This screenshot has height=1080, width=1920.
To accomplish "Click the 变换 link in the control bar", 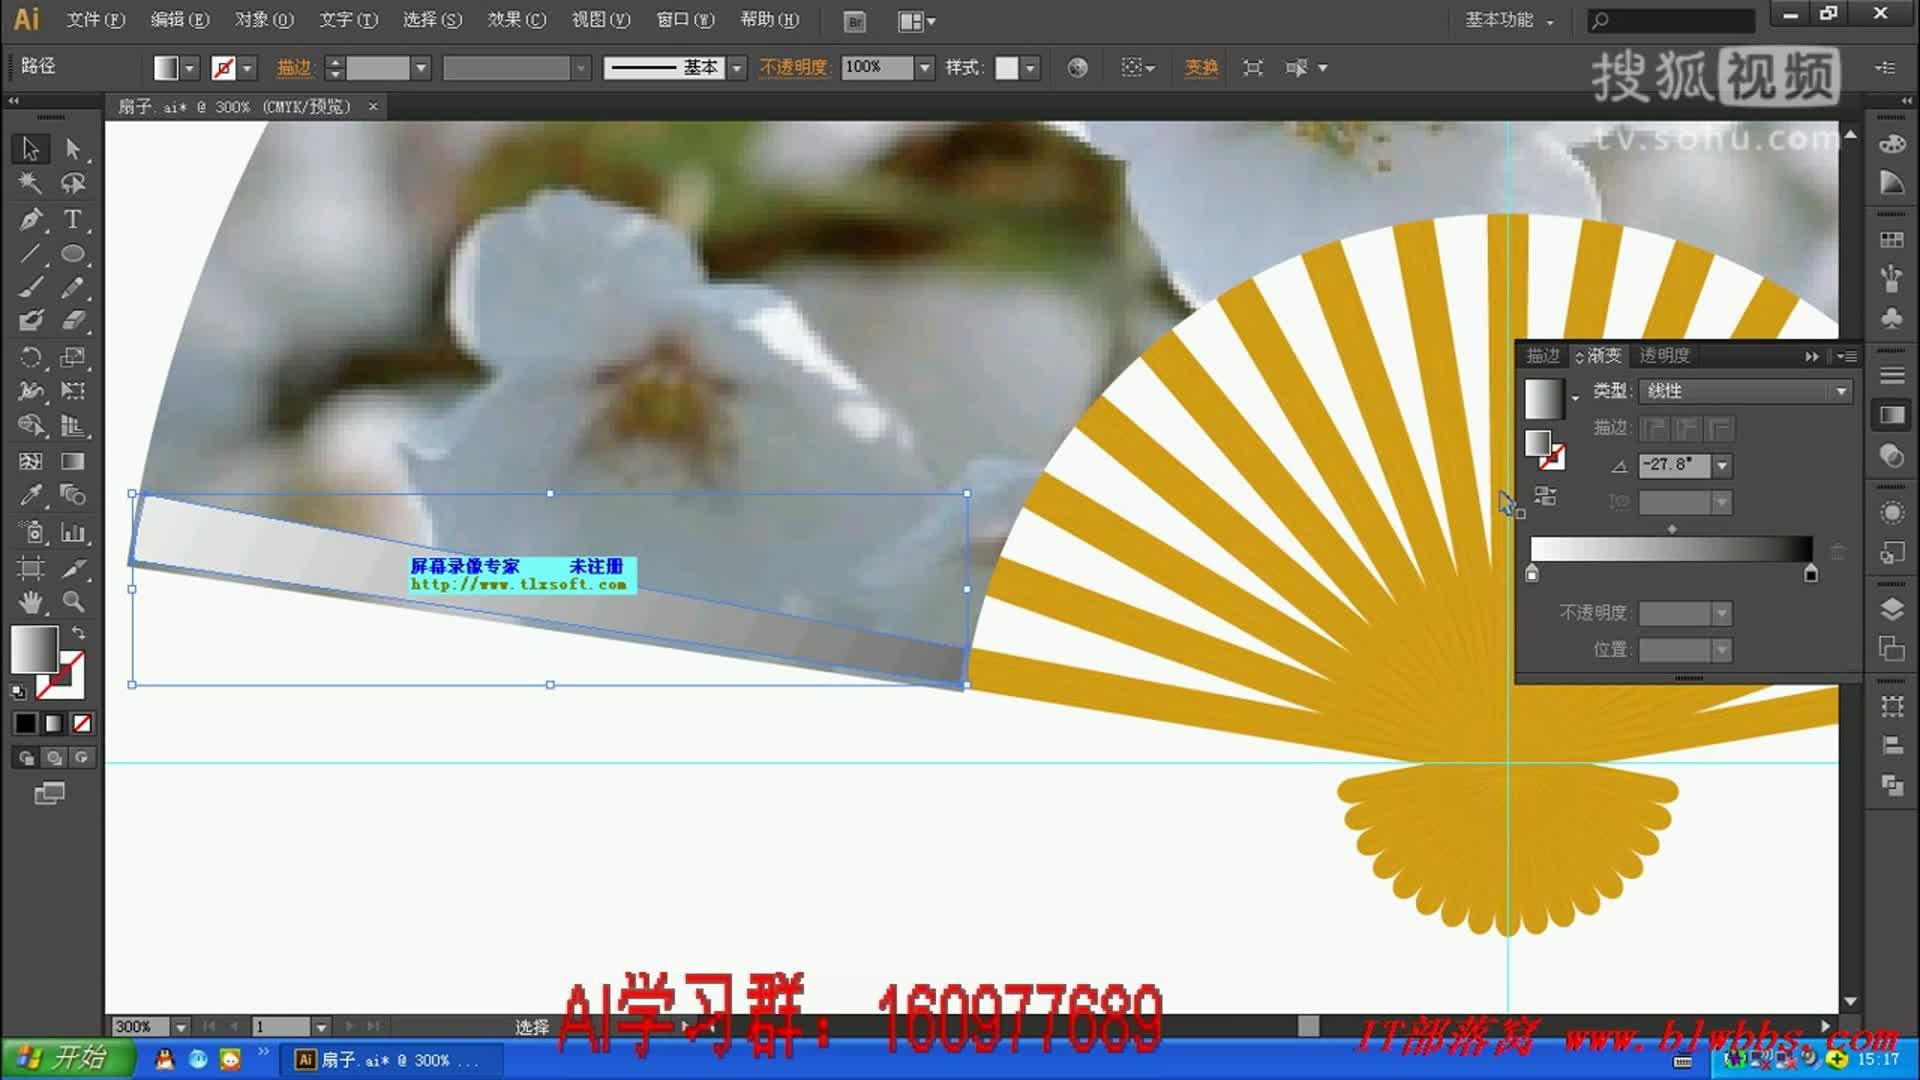I will click(1201, 67).
